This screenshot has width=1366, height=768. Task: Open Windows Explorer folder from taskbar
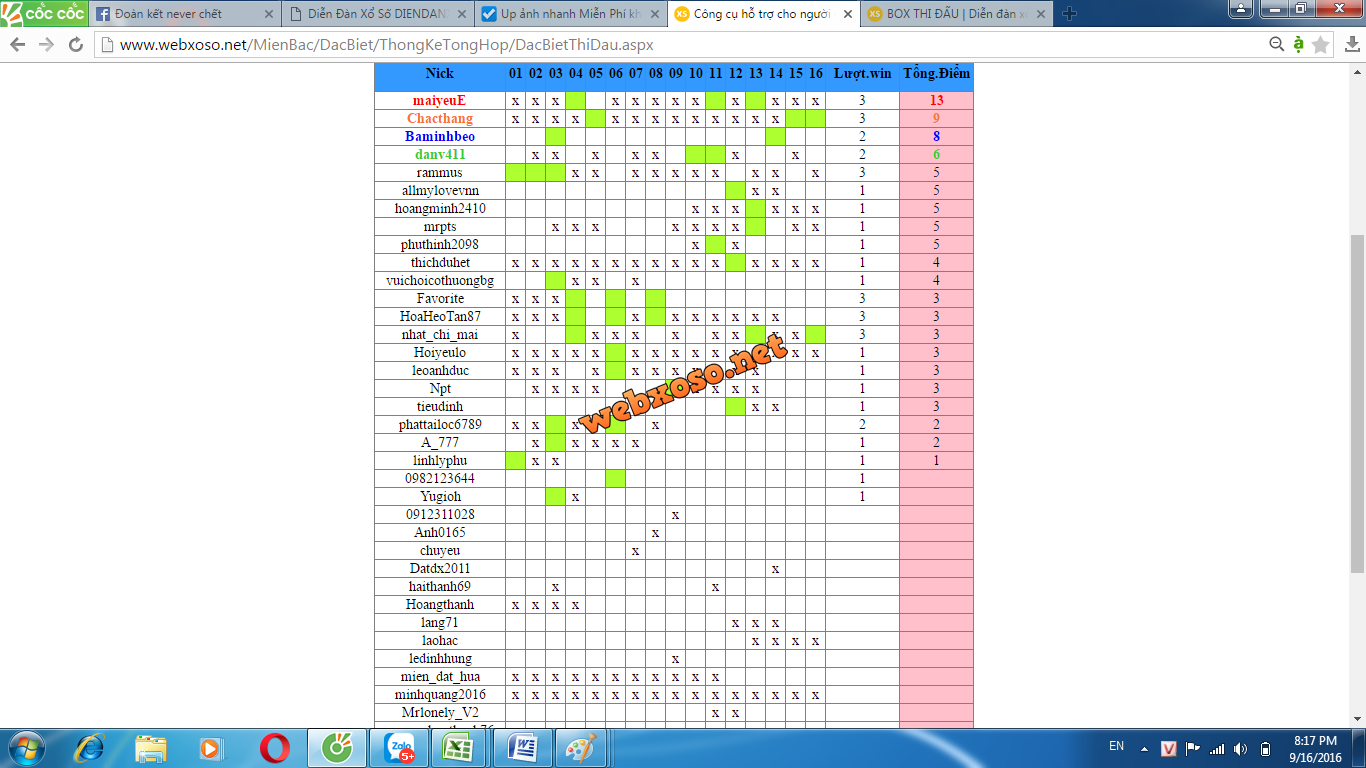tap(151, 748)
